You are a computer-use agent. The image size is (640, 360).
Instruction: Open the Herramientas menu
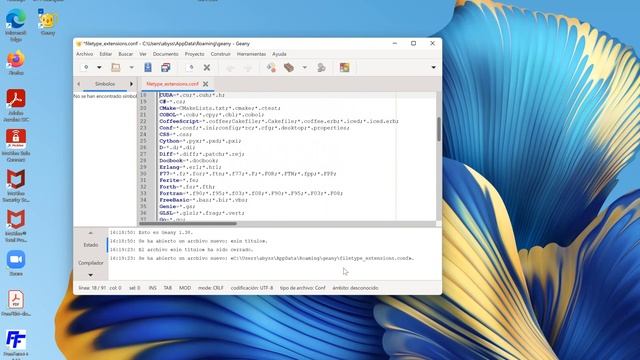(x=251, y=54)
